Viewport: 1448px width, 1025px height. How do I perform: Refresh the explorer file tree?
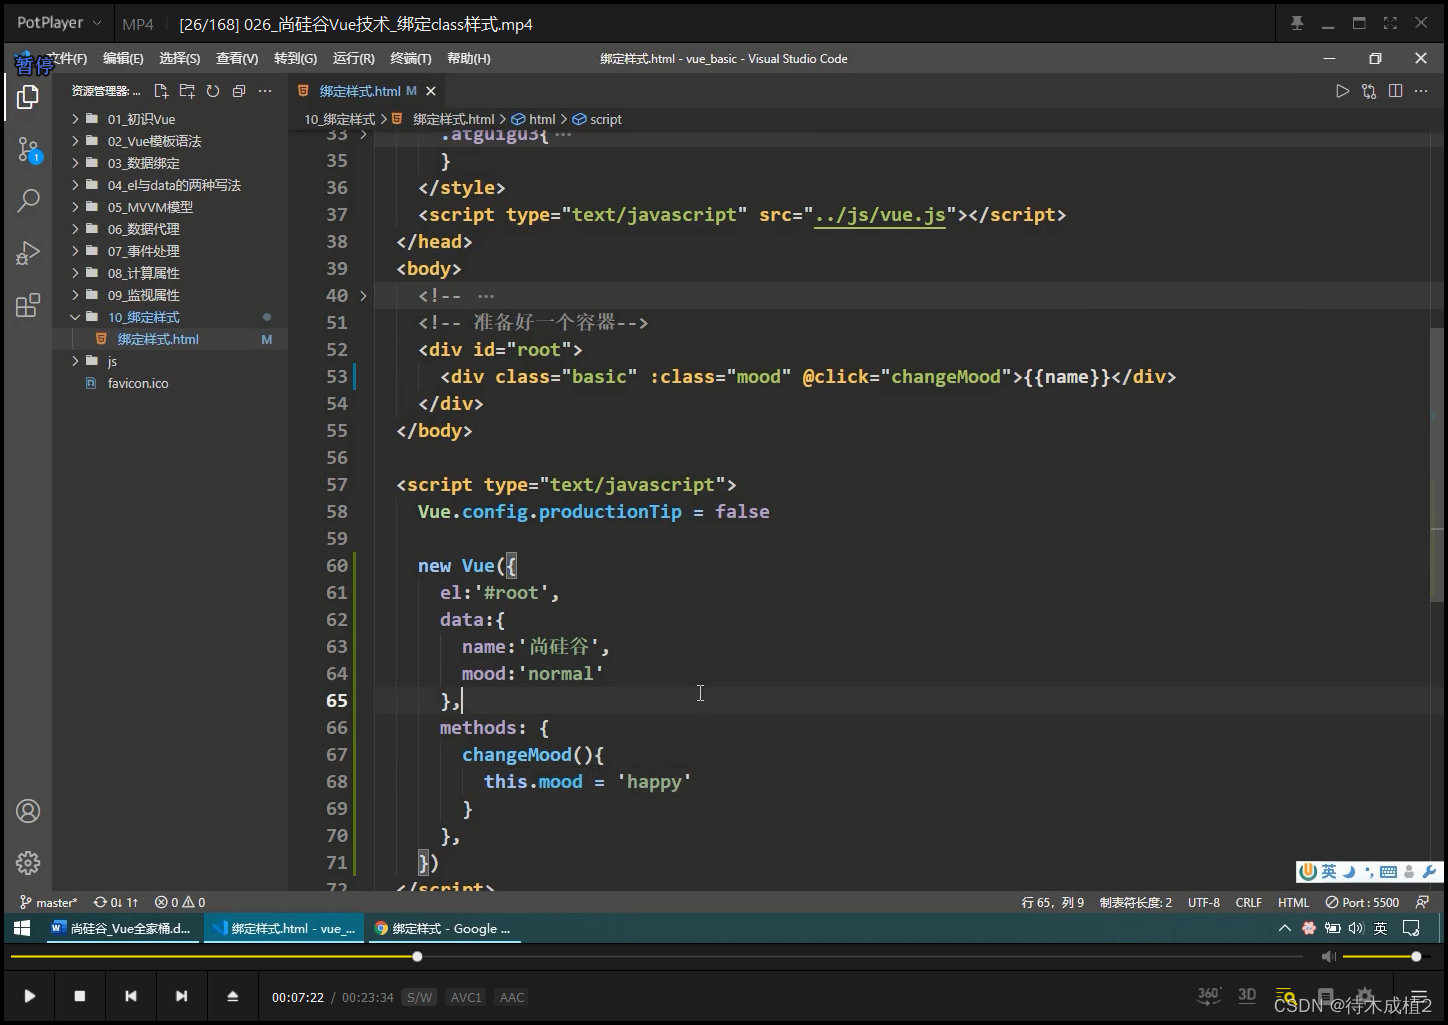(x=213, y=91)
